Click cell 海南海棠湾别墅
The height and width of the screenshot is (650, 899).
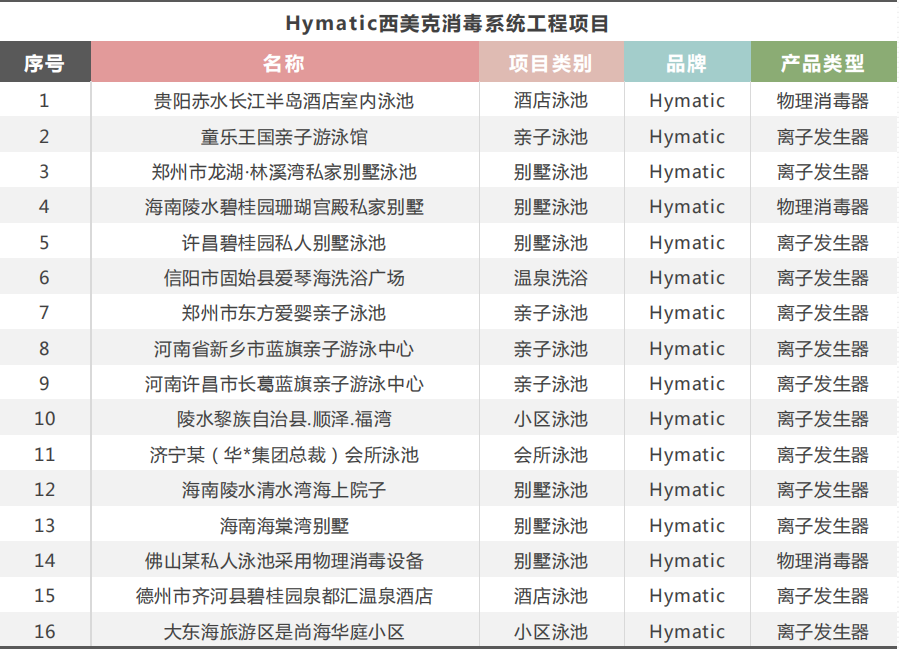pos(284,526)
